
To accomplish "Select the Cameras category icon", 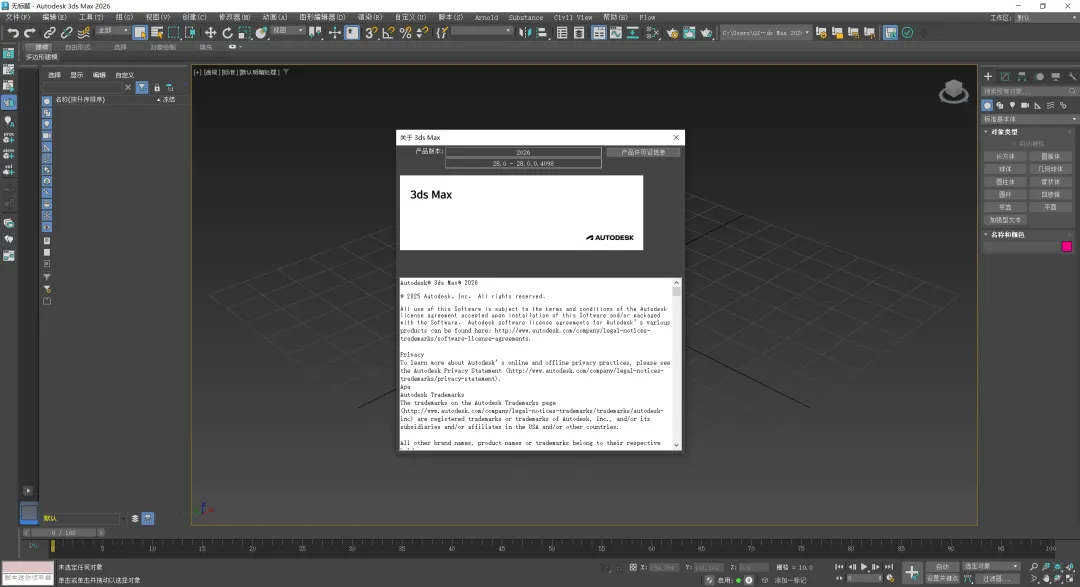I will click(x=1025, y=105).
